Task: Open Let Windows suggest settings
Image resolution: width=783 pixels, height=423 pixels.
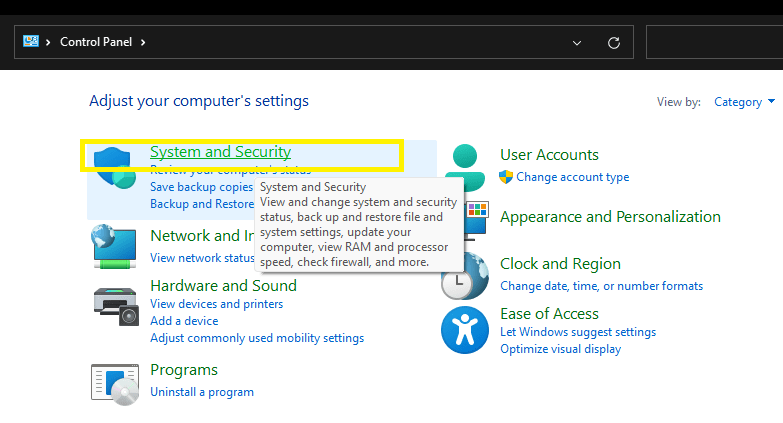Action: (x=578, y=332)
